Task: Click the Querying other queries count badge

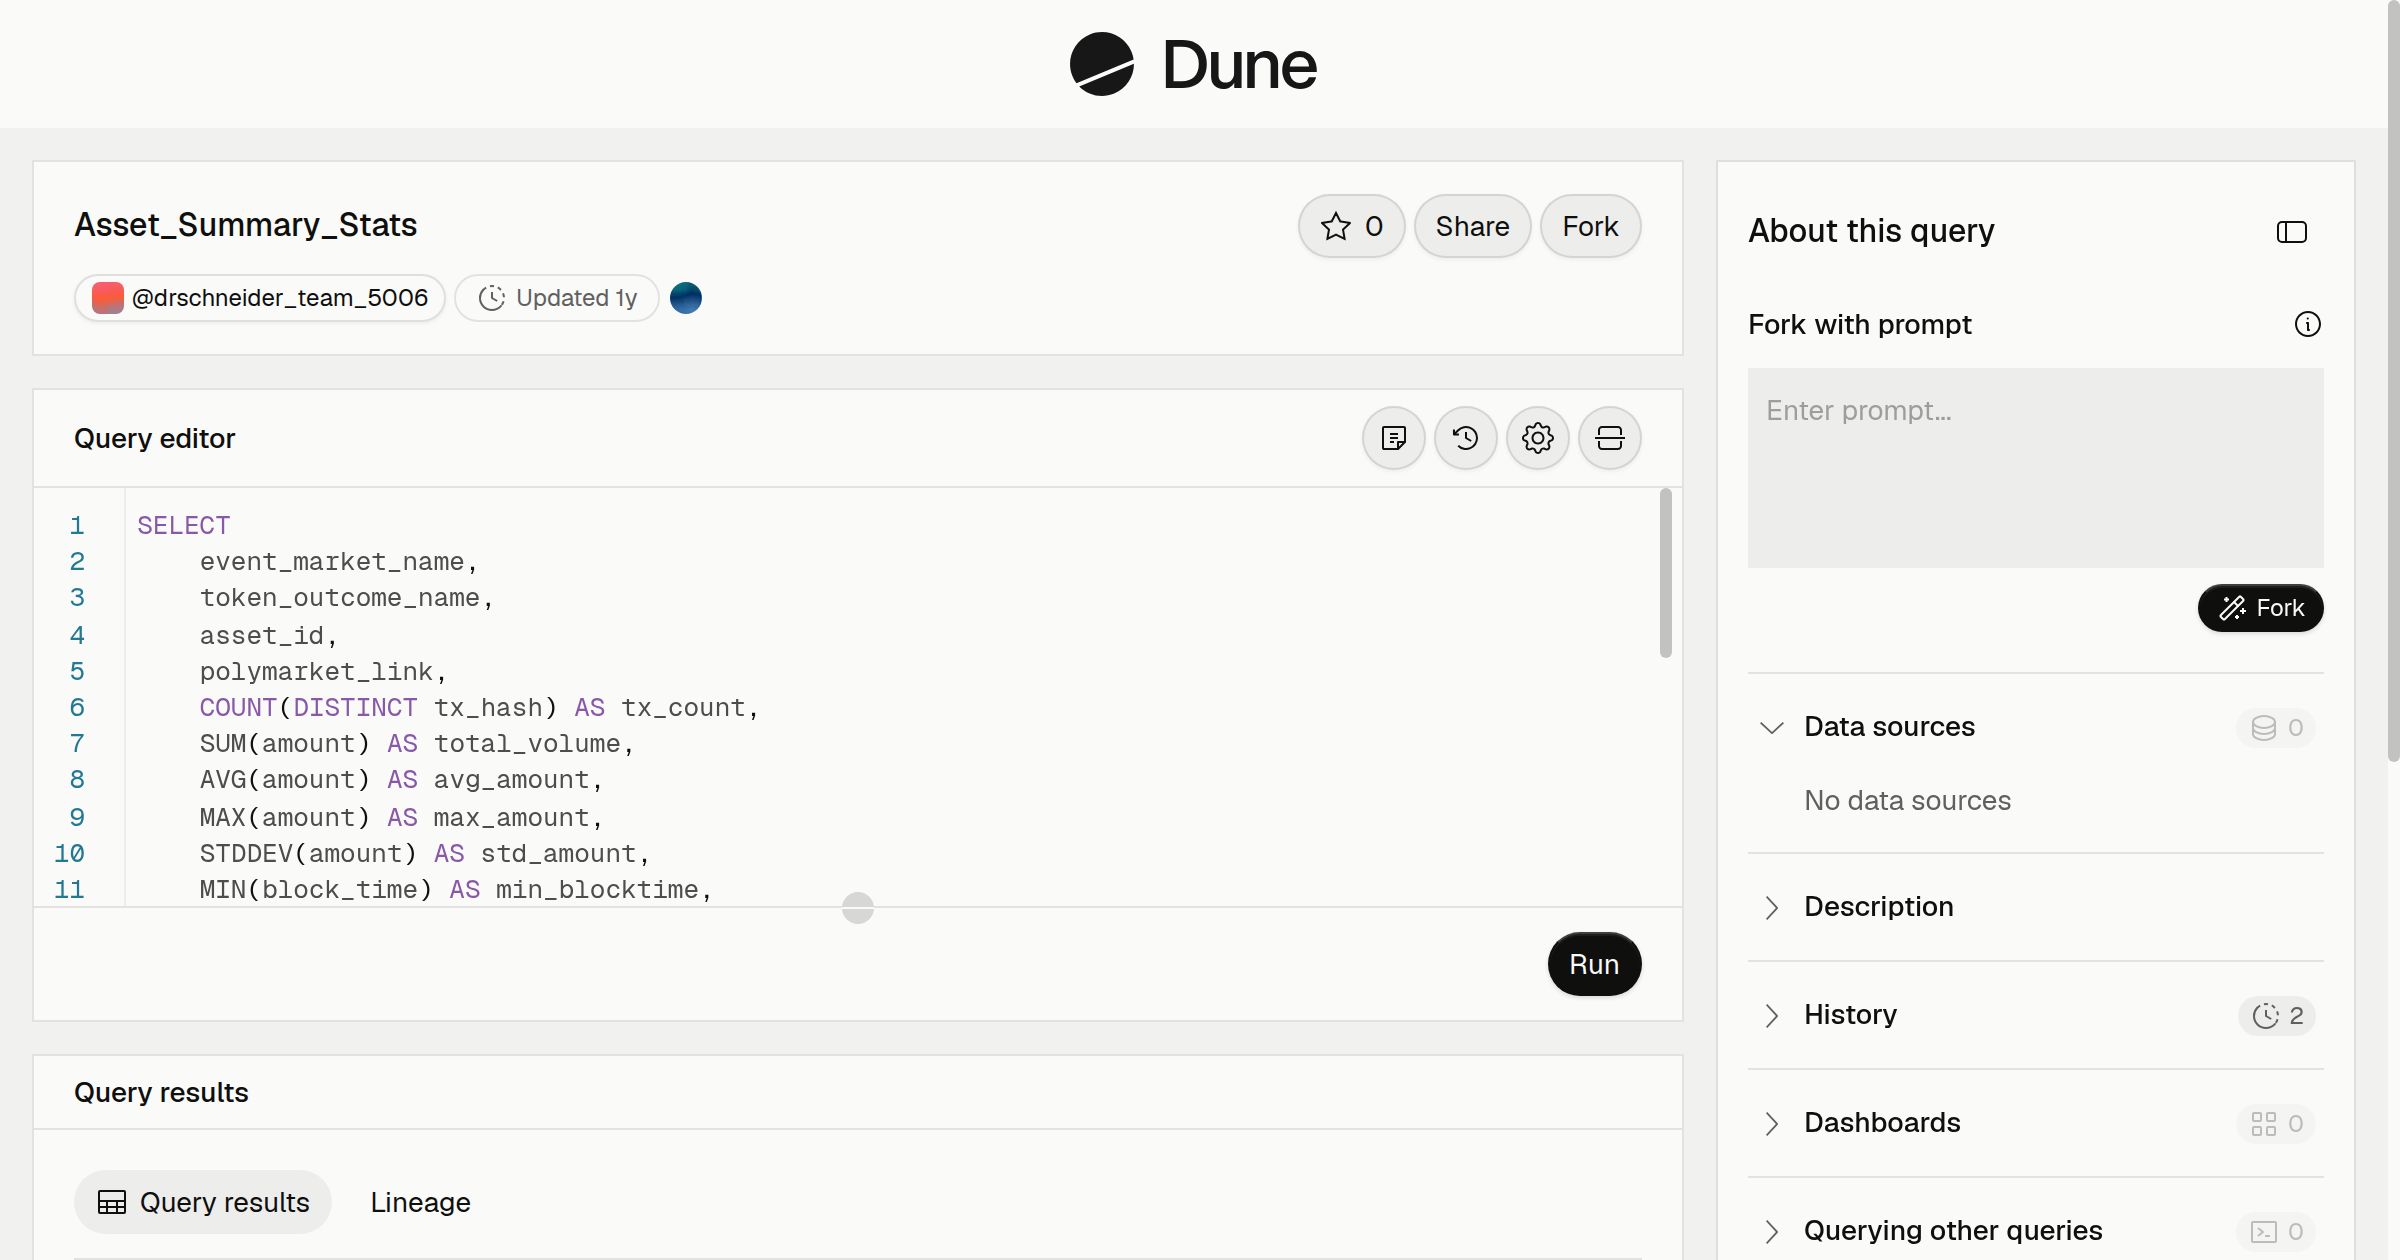Action: click(2276, 1232)
